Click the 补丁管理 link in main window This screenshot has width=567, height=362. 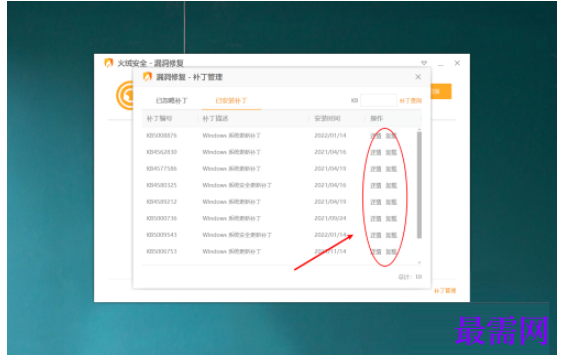click(x=445, y=291)
